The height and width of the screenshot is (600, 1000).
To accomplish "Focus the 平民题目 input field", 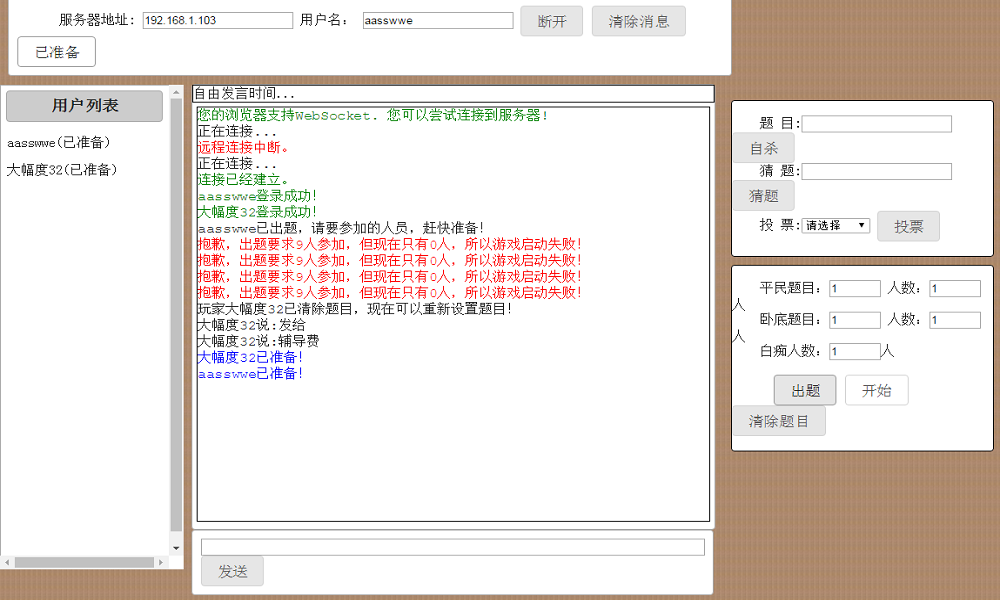I will [855, 289].
